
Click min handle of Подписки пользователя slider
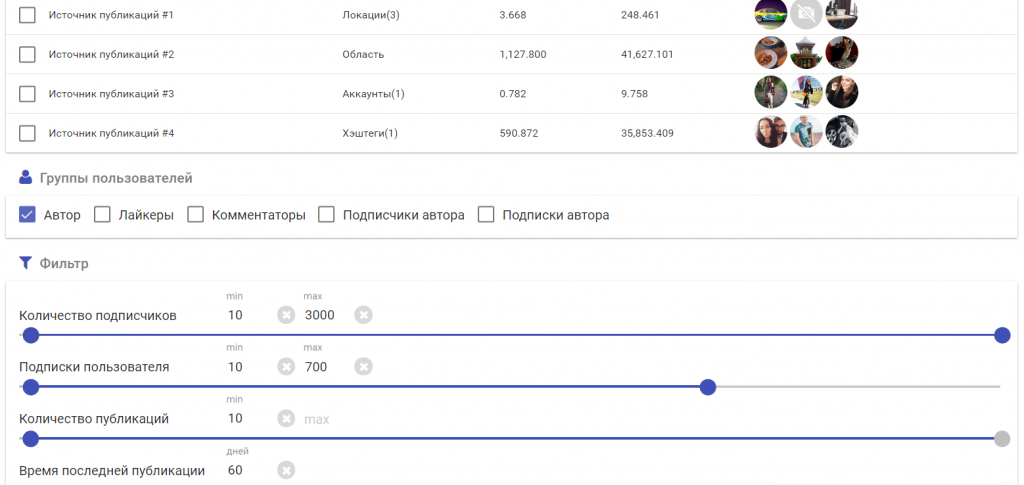(31, 387)
